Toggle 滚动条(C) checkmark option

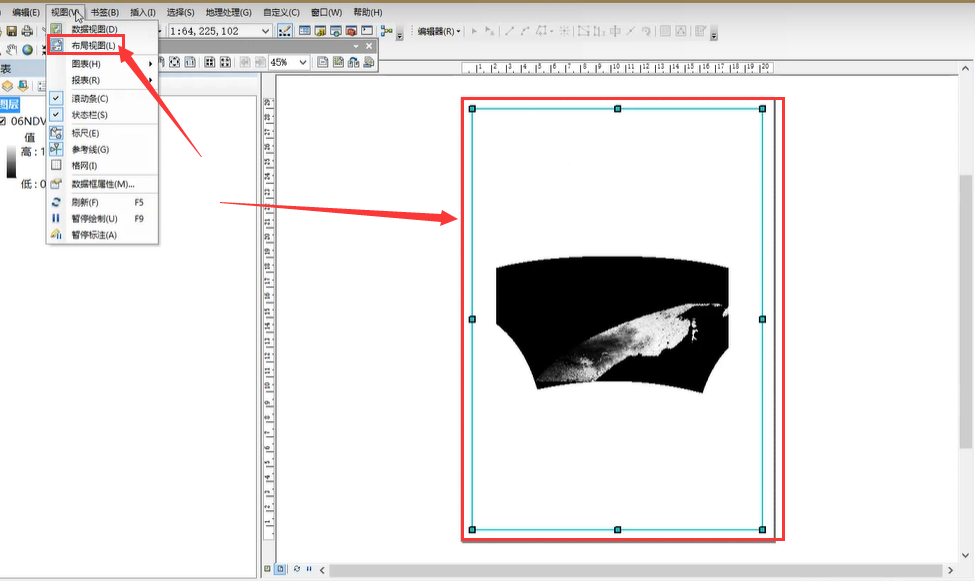click(x=103, y=98)
